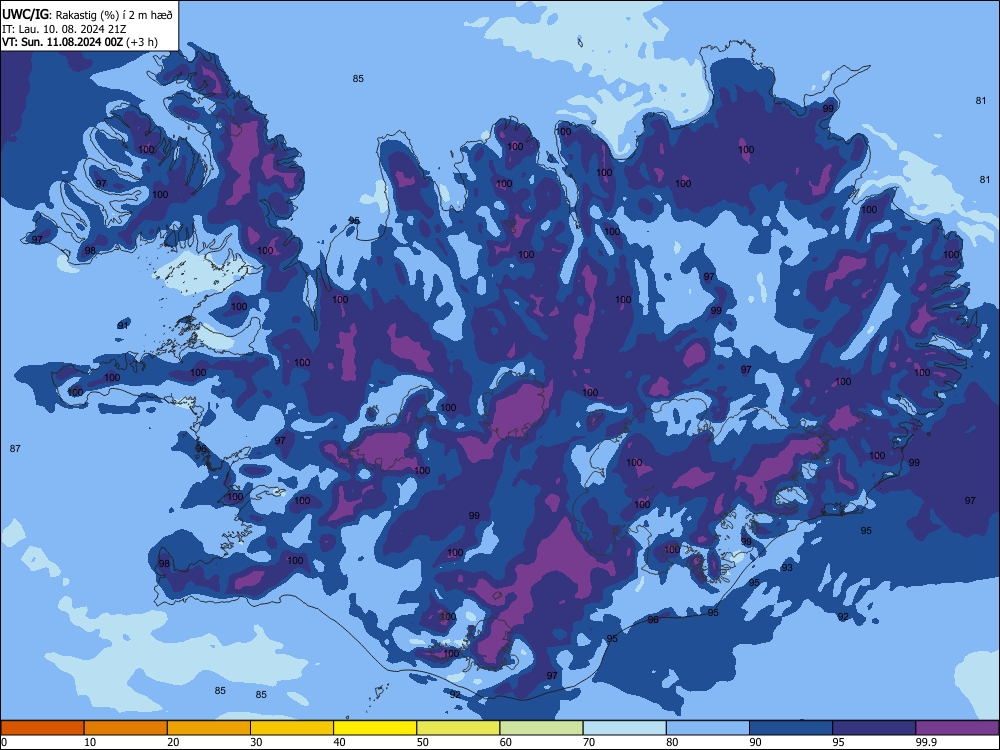The image size is (1000, 750).
Task: Click the humidity value '93' on the map
Action: (x=787, y=568)
